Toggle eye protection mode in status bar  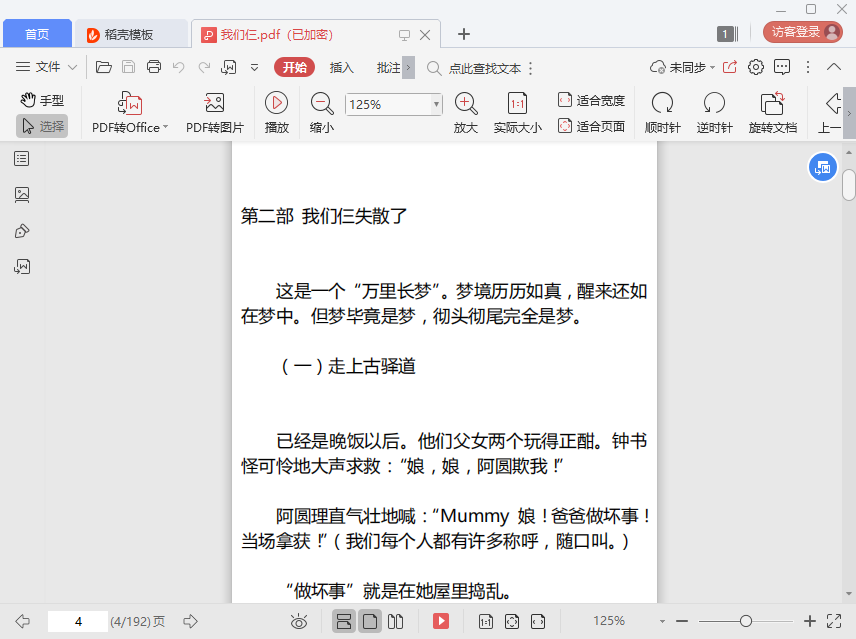298,622
